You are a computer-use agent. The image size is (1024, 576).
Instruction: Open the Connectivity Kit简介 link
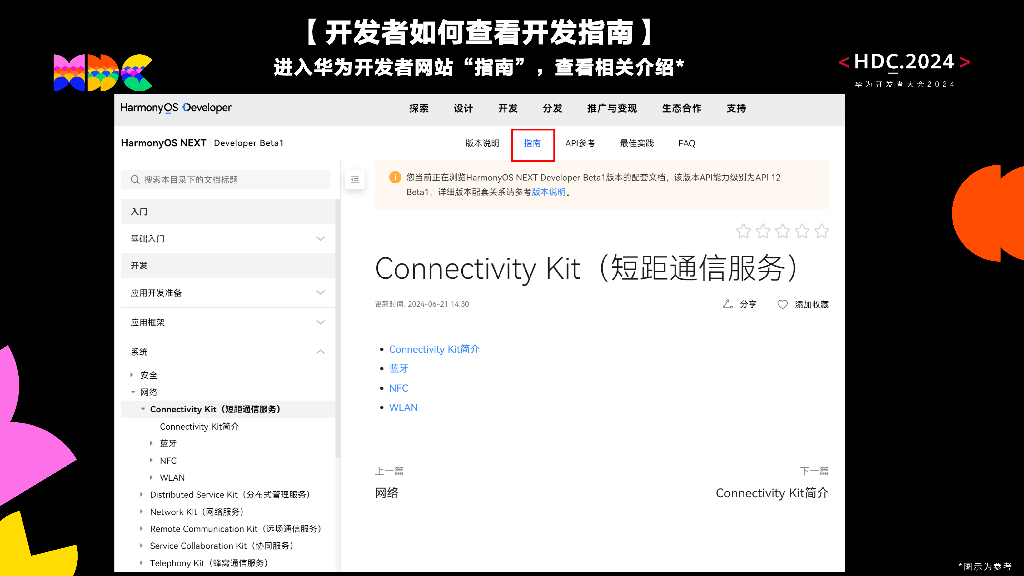(x=434, y=349)
